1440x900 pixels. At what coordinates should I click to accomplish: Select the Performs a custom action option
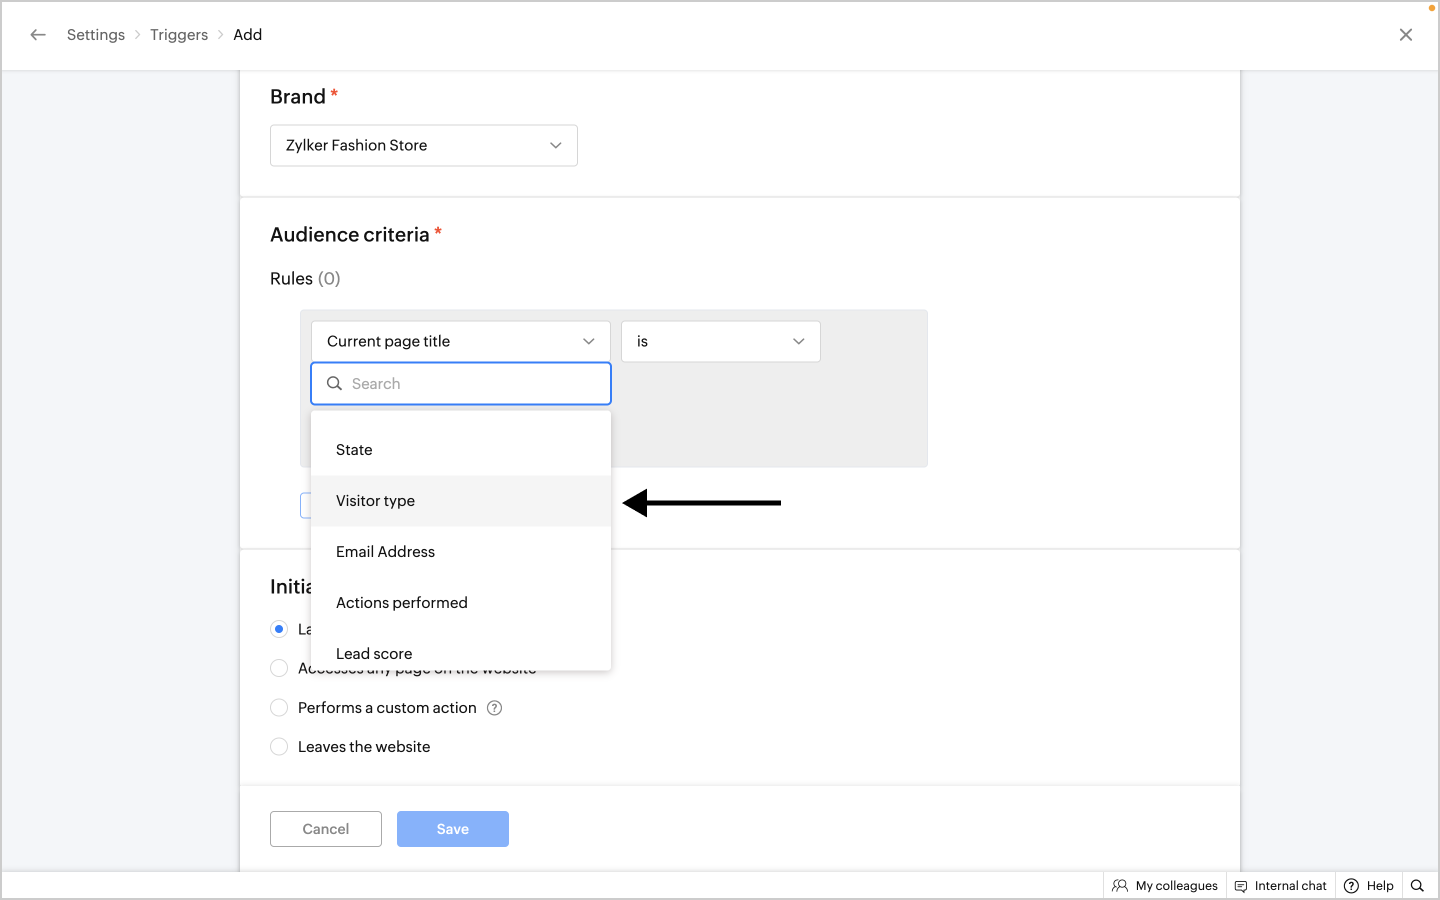point(279,708)
